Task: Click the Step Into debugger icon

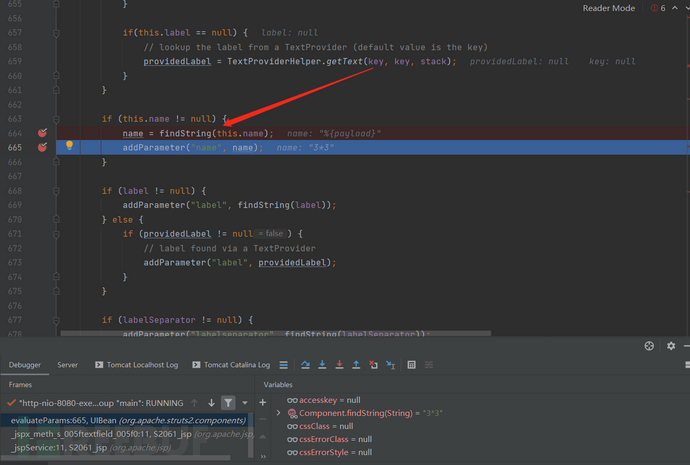Action: [x=322, y=366]
